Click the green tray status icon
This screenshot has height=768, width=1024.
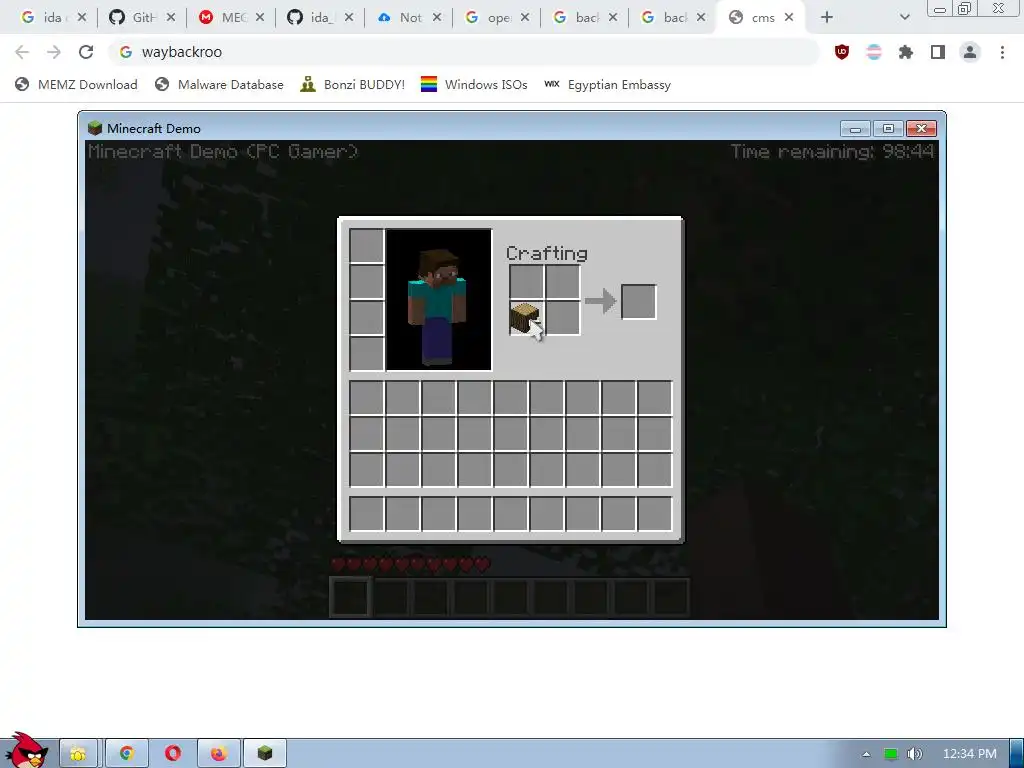(890, 754)
